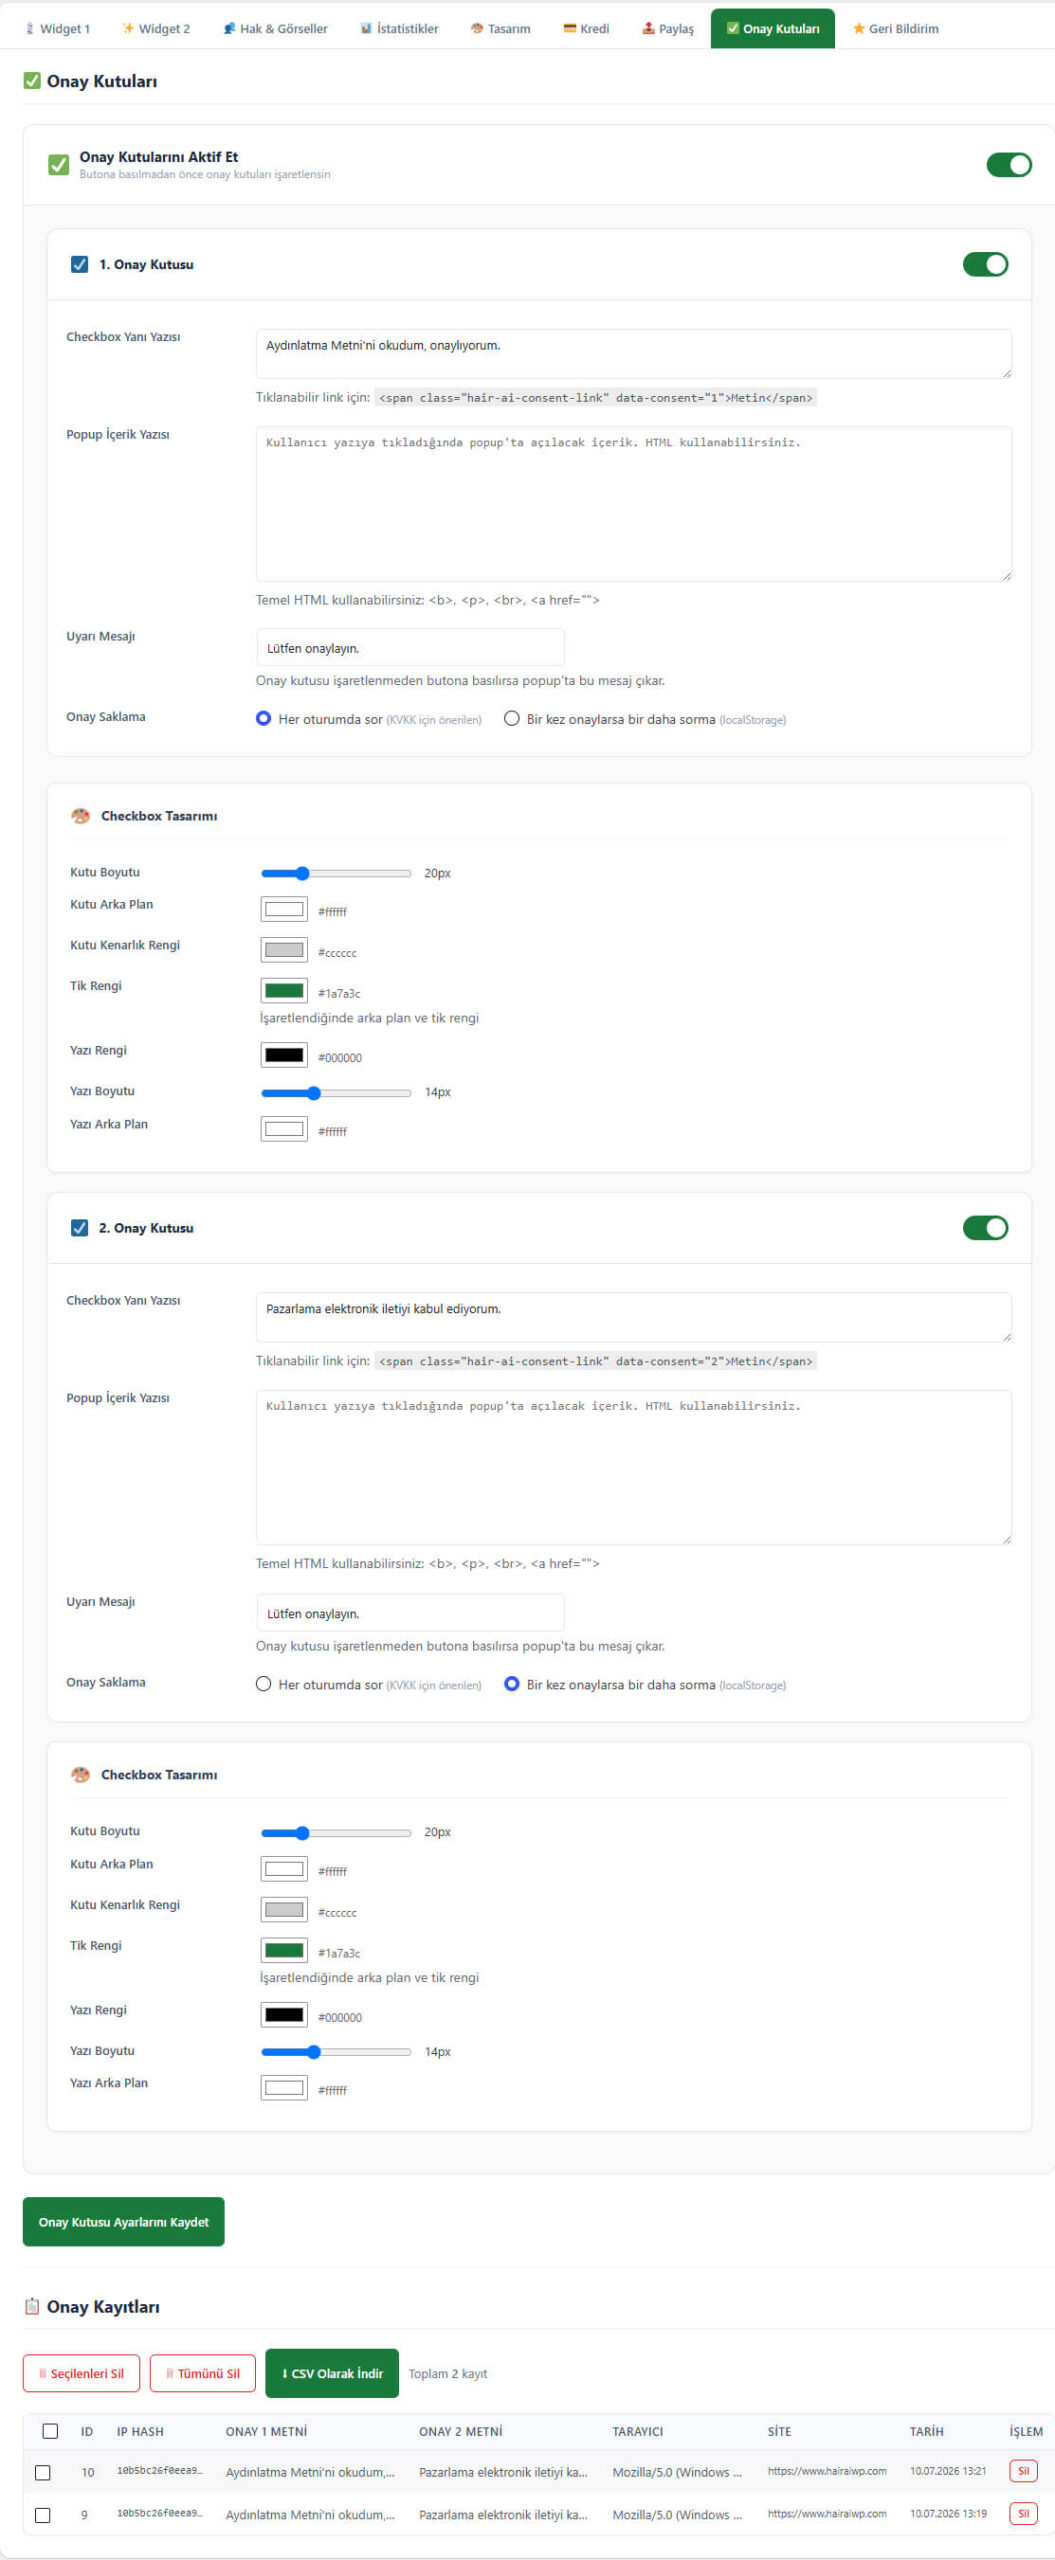Open the Widget 1 tab
The width and height of the screenshot is (1055, 2560).
(x=57, y=28)
